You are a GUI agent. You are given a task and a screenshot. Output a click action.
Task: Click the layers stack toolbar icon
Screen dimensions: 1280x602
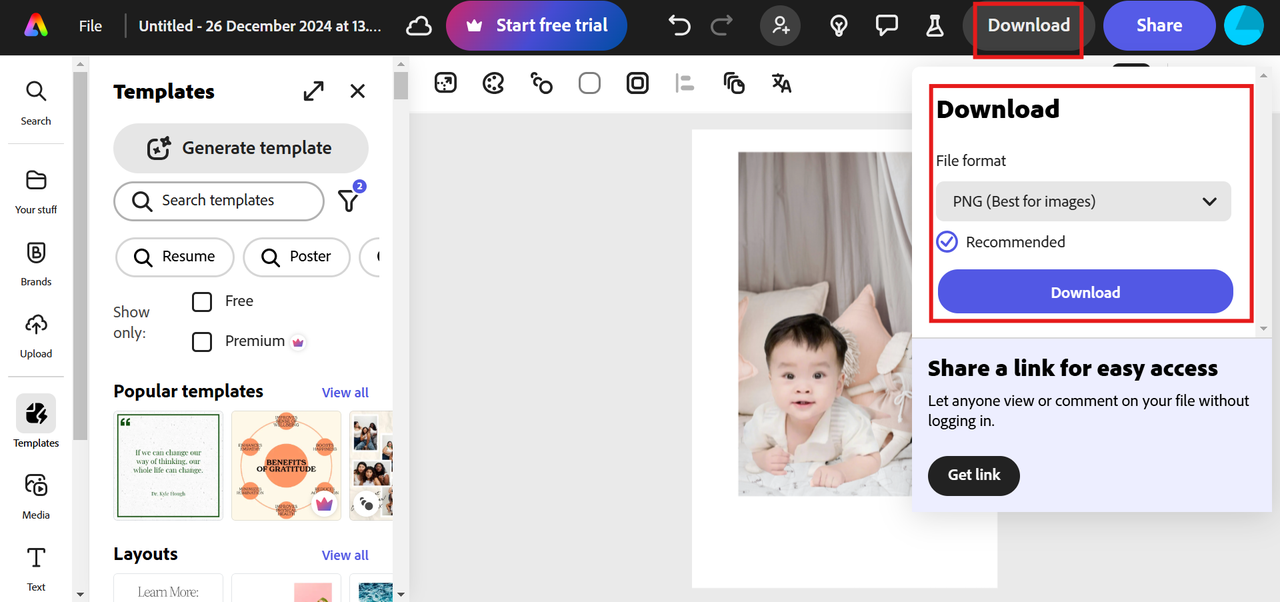click(734, 83)
